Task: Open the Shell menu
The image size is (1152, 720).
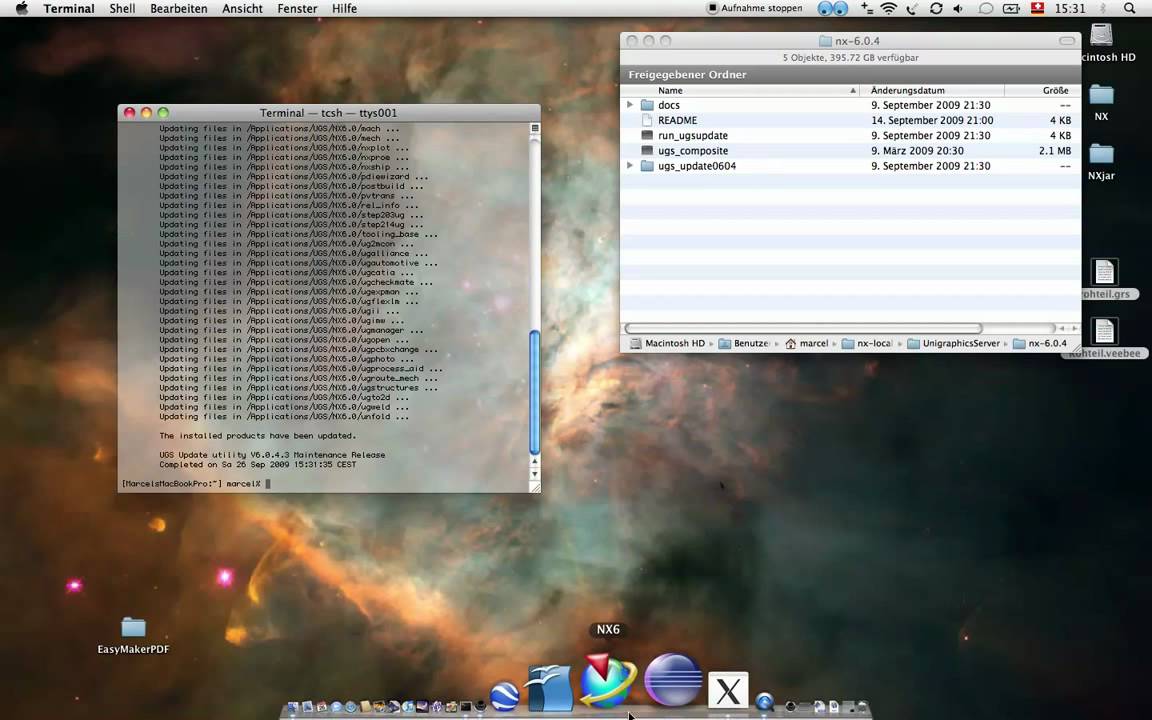Action: pos(122,9)
